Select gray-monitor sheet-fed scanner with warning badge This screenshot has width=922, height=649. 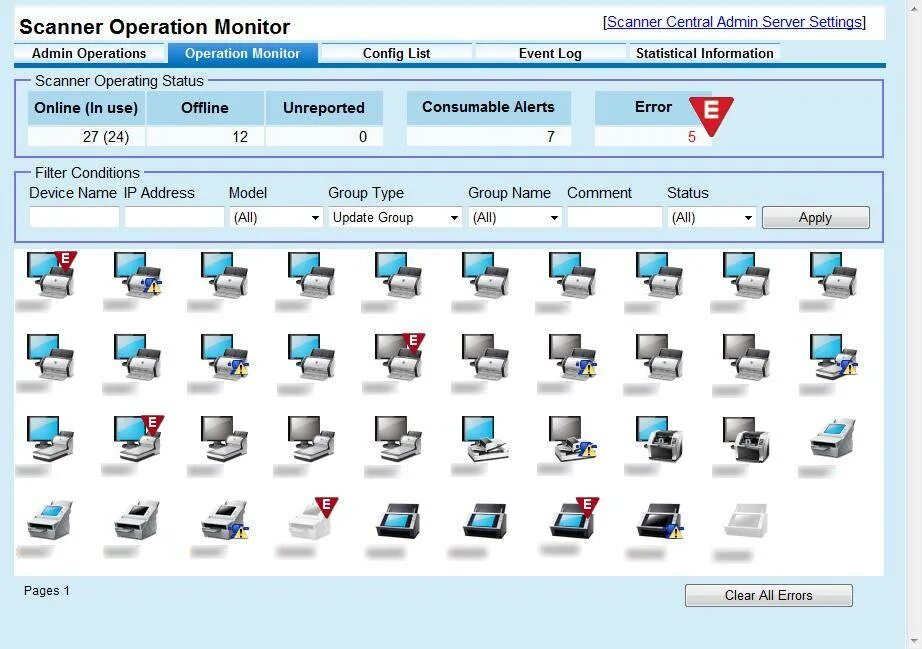[573, 356]
